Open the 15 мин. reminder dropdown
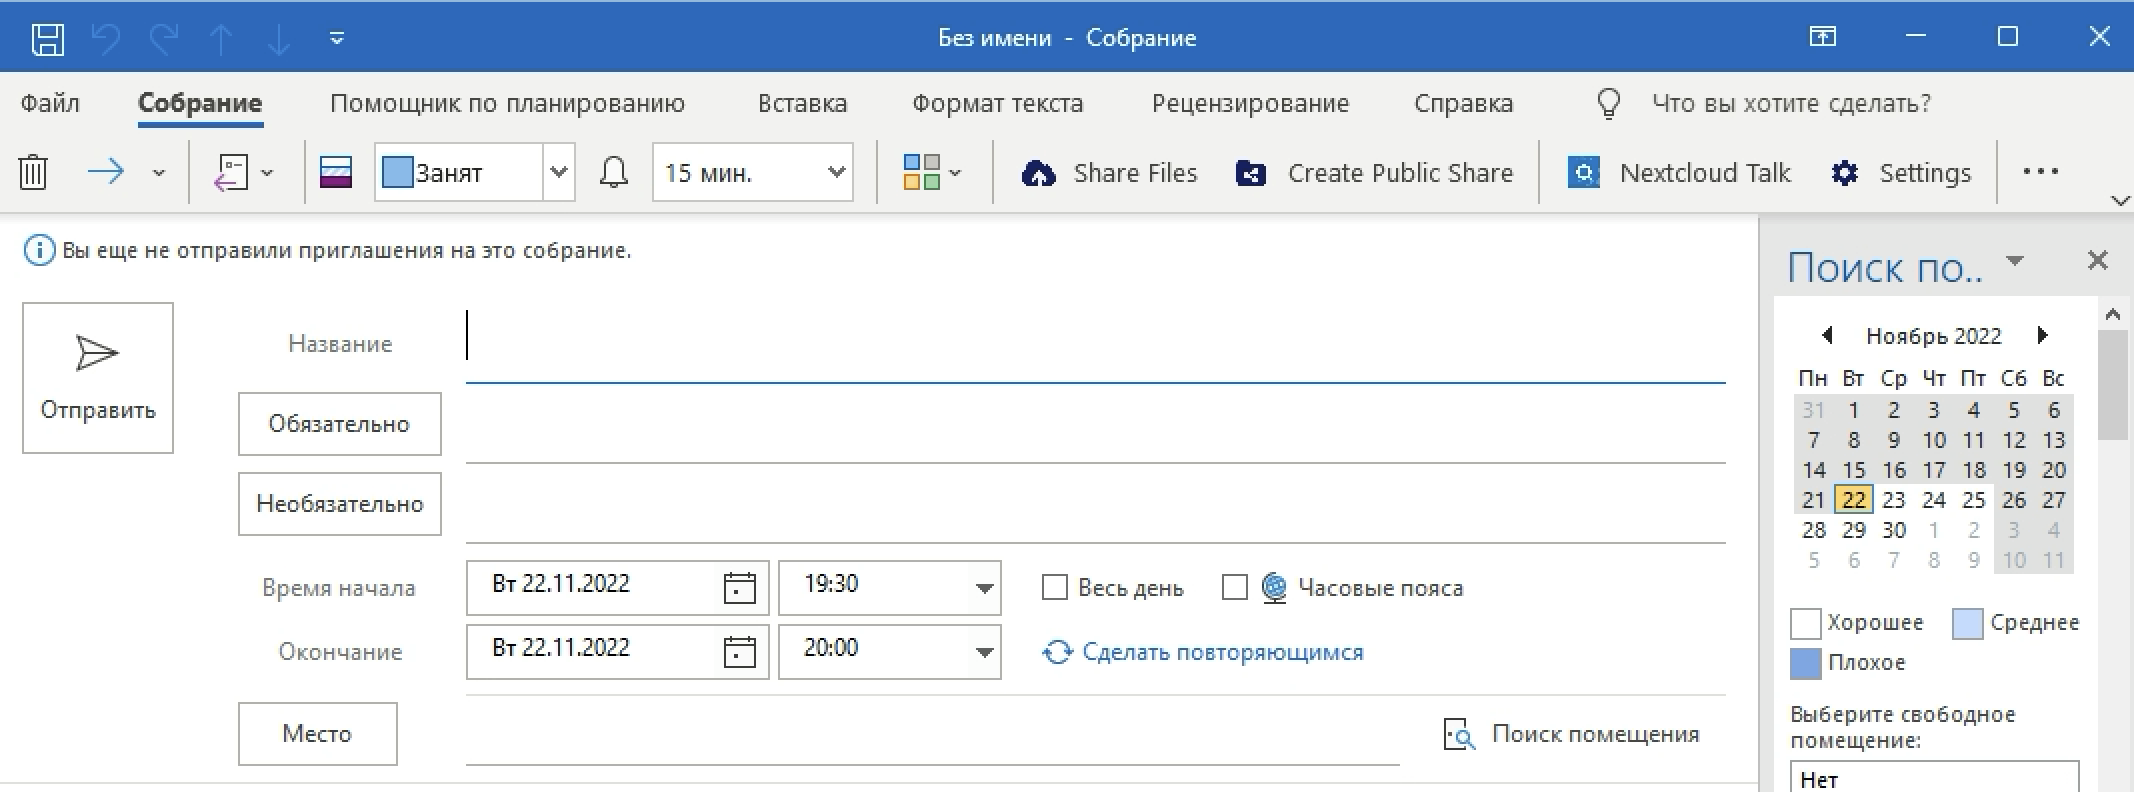Viewport: 2134px width, 792px height. pos(836,172)
